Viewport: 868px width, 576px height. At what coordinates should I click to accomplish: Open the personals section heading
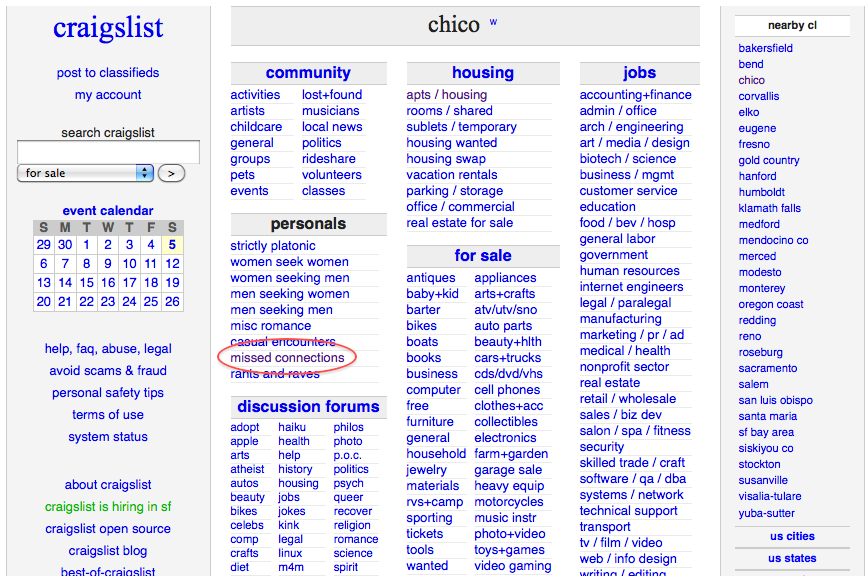coord(308,224)
